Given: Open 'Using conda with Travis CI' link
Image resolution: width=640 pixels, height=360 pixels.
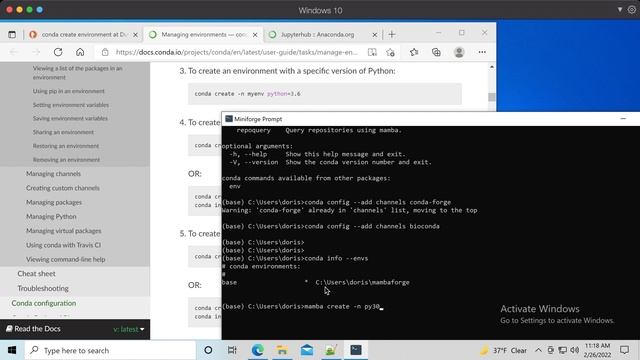Looking at the screenshot, I should 63,245.
